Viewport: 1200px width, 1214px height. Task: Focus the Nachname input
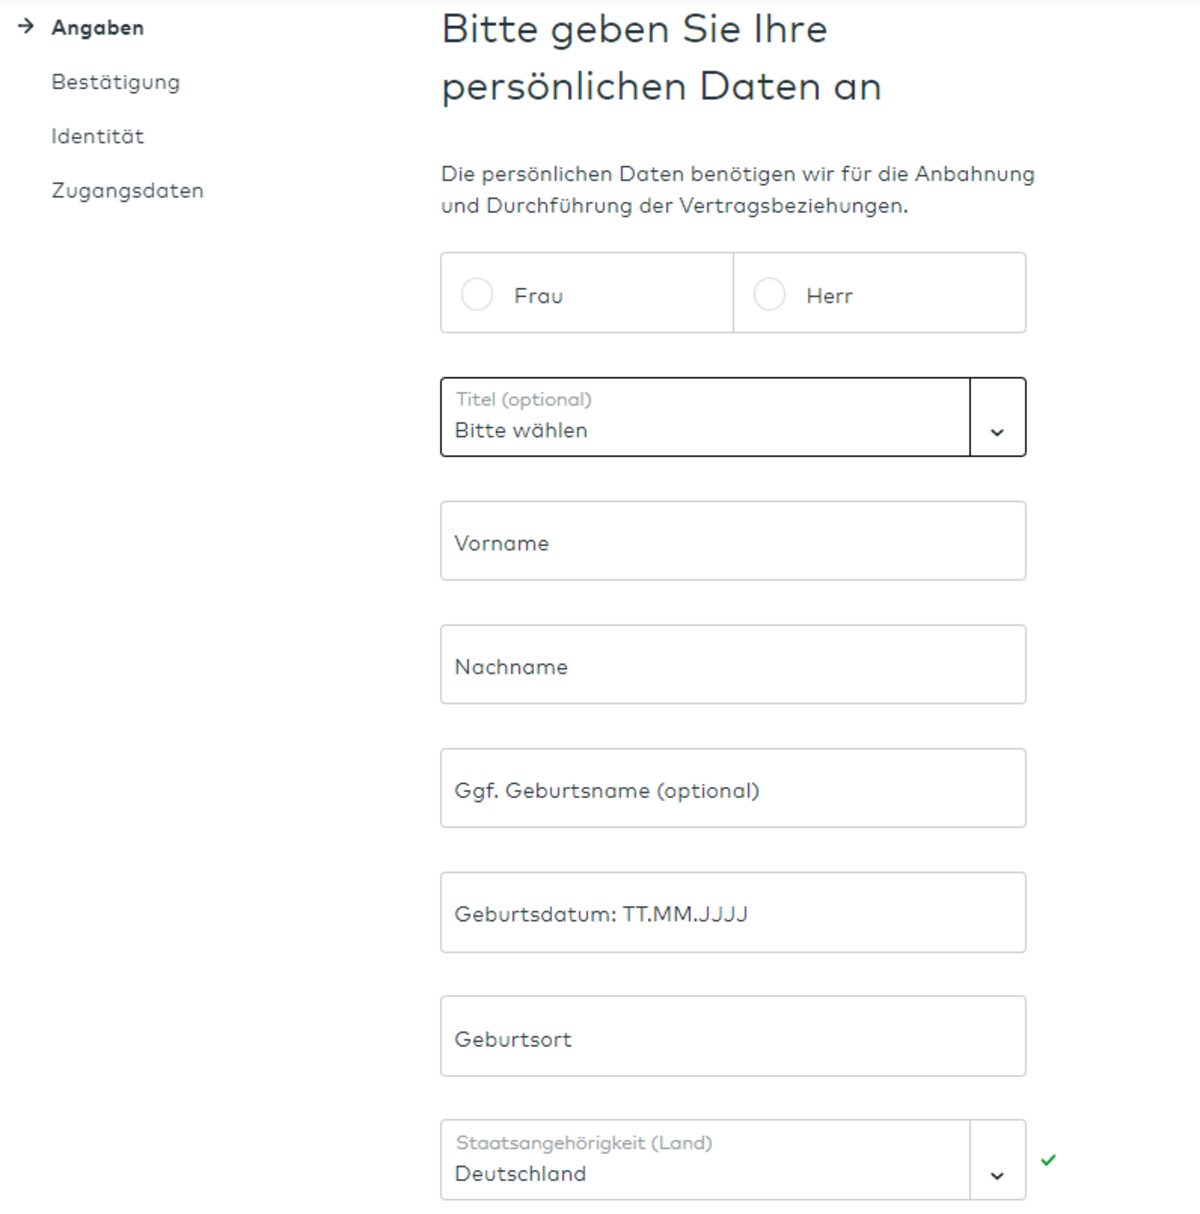pyautogui.click(x=733, y=664)
